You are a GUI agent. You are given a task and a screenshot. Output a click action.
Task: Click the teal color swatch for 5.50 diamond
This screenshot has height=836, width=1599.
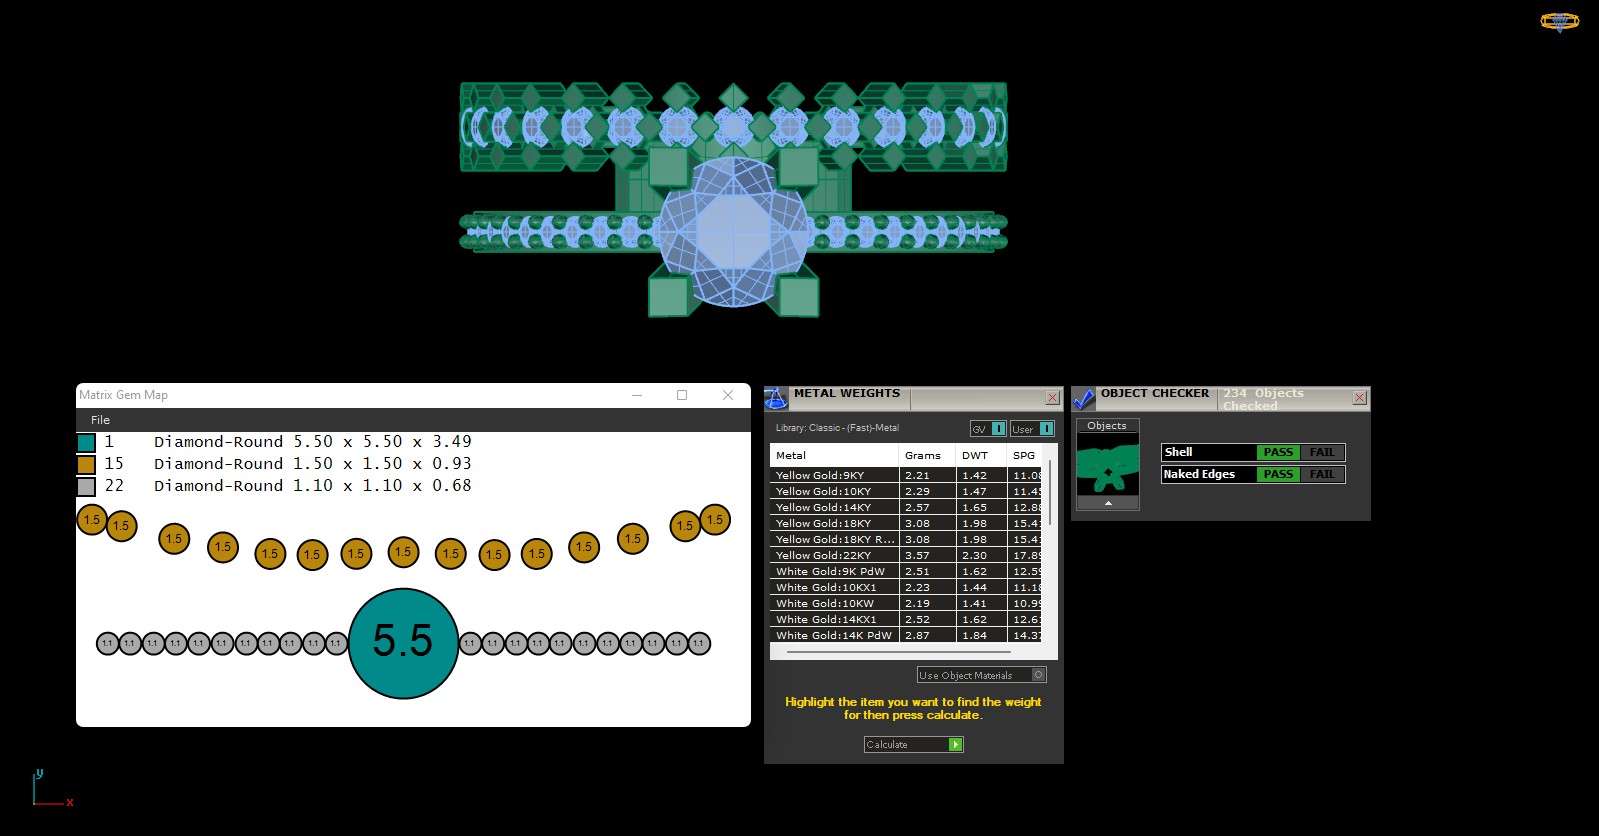coord(86,442)
